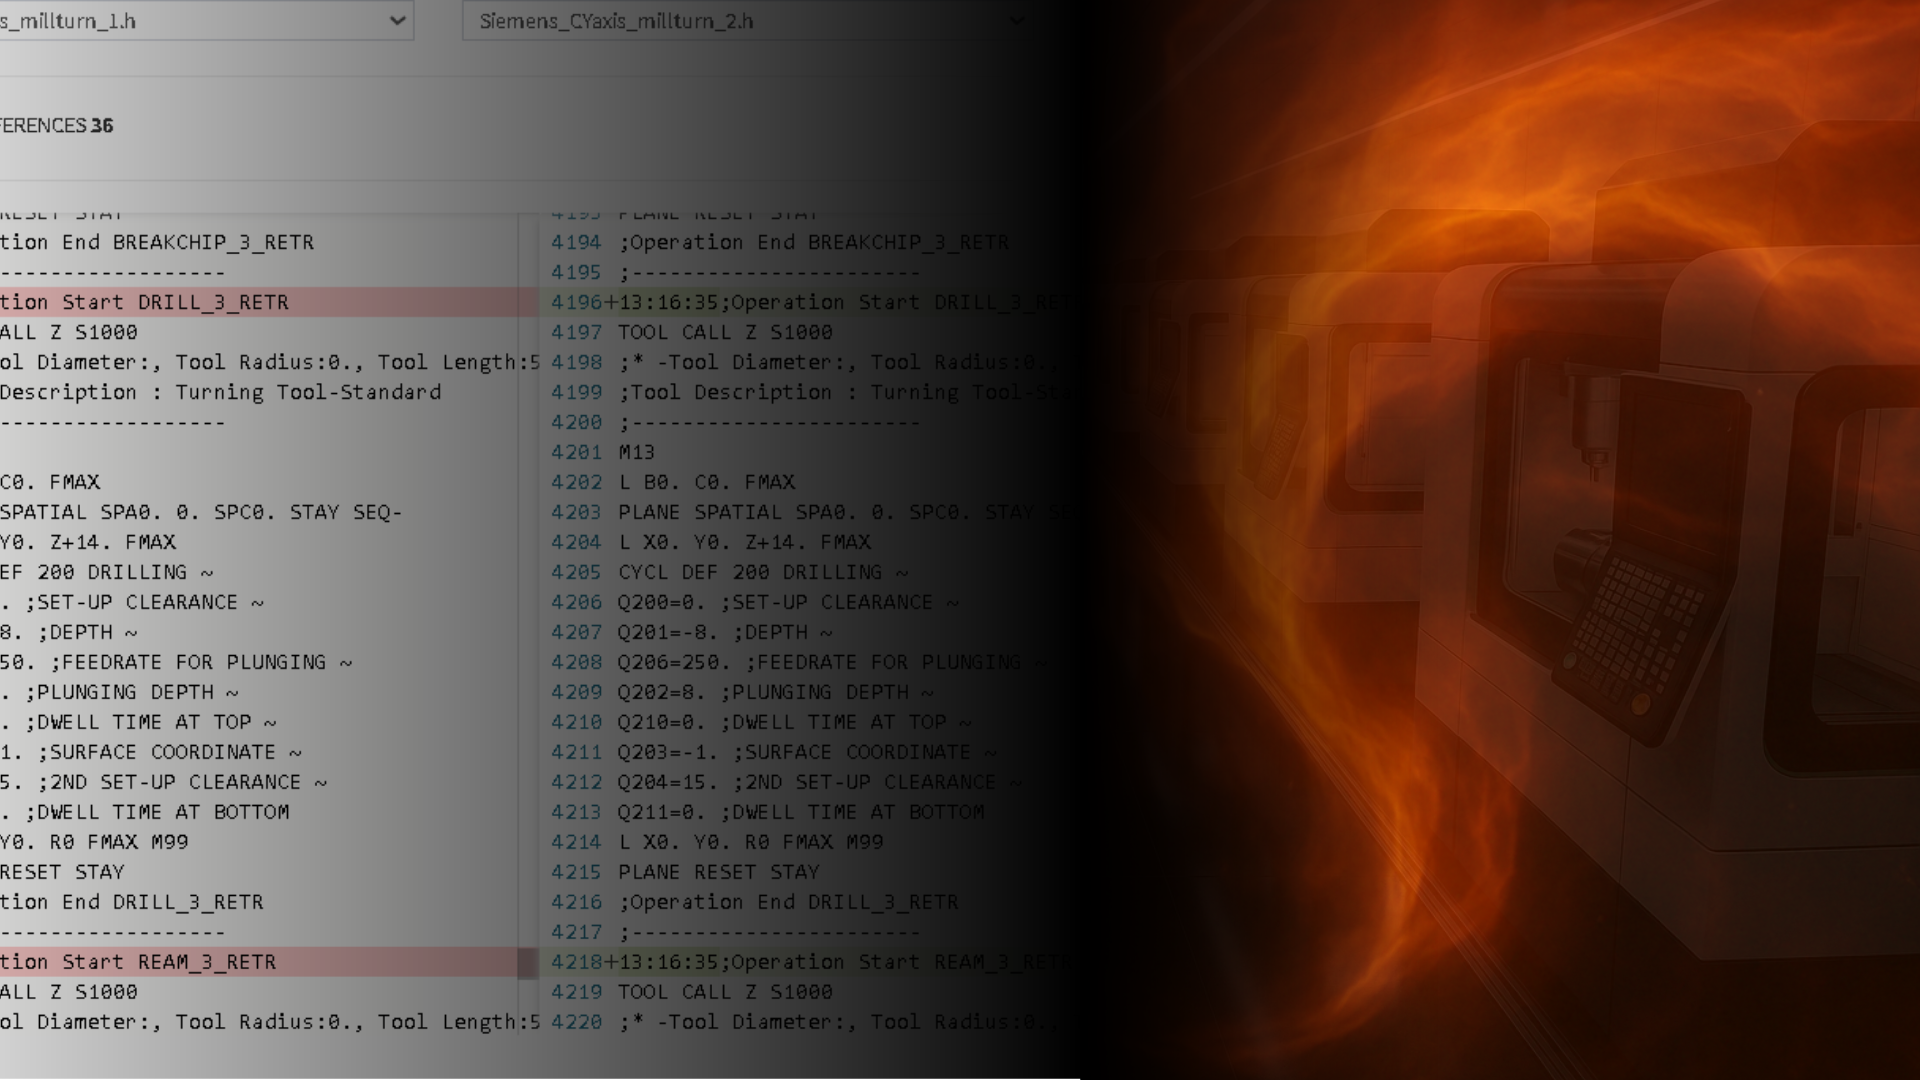Click the chevron arrow of left file dropdown
1920x1080 pixels.
pyautogui.click(x=398, y=20)
